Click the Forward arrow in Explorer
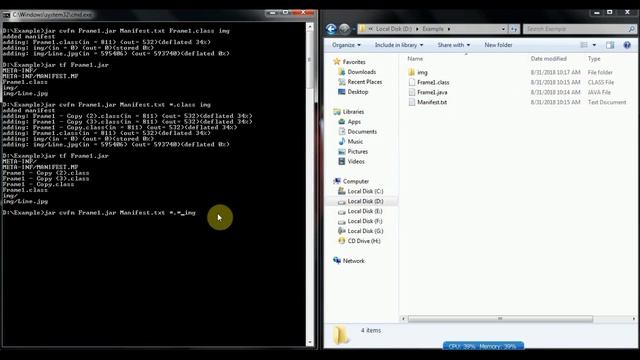640x360 pixels. (344, 29)
